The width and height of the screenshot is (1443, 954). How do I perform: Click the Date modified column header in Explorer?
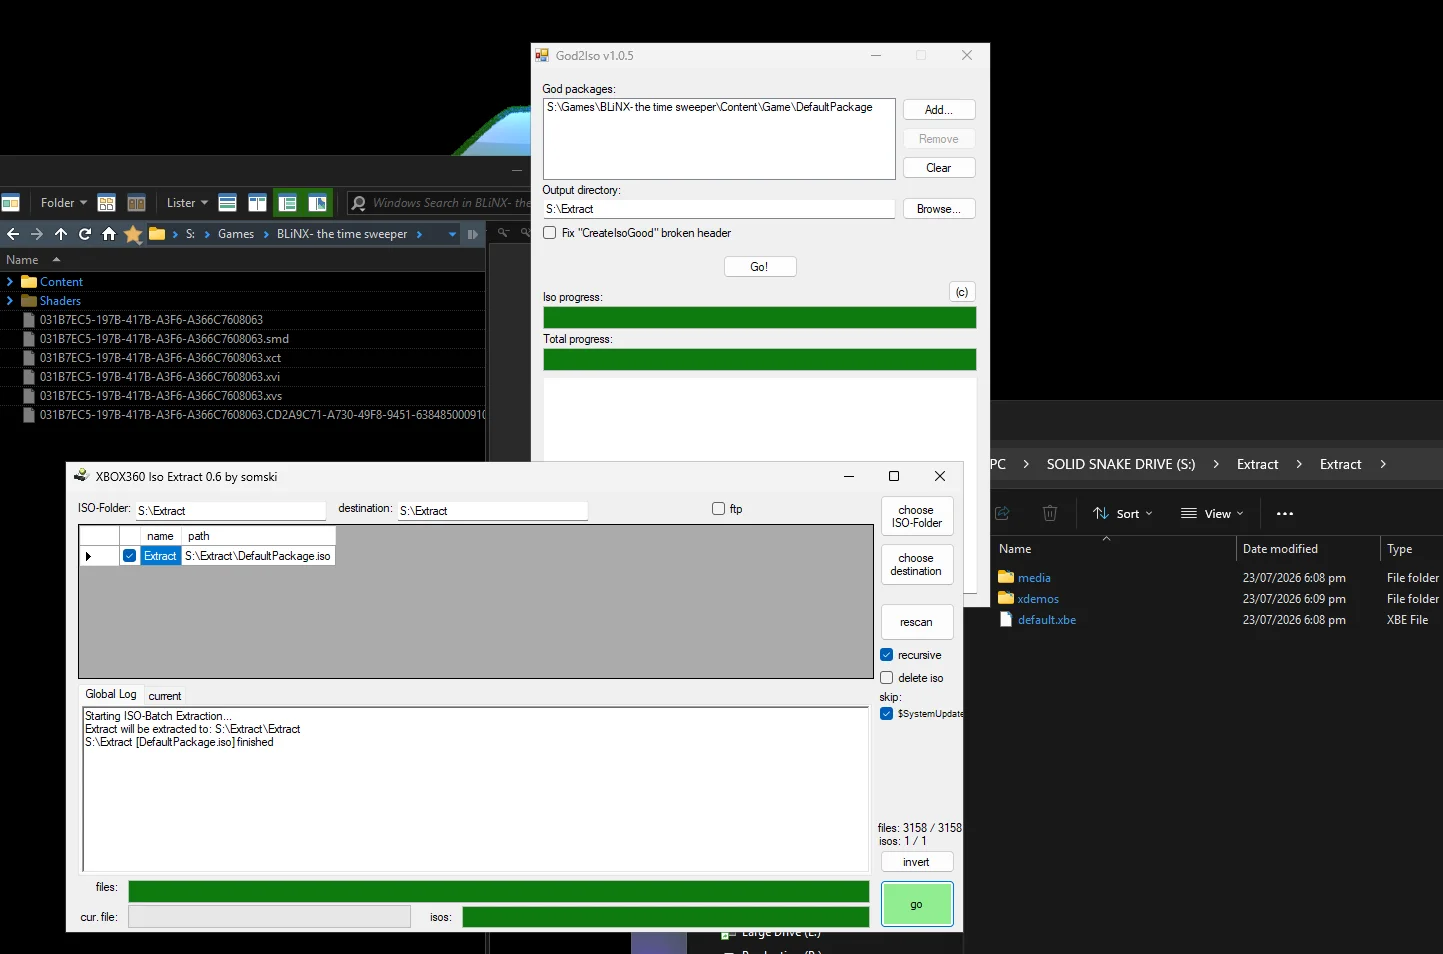click(1280, 549)
